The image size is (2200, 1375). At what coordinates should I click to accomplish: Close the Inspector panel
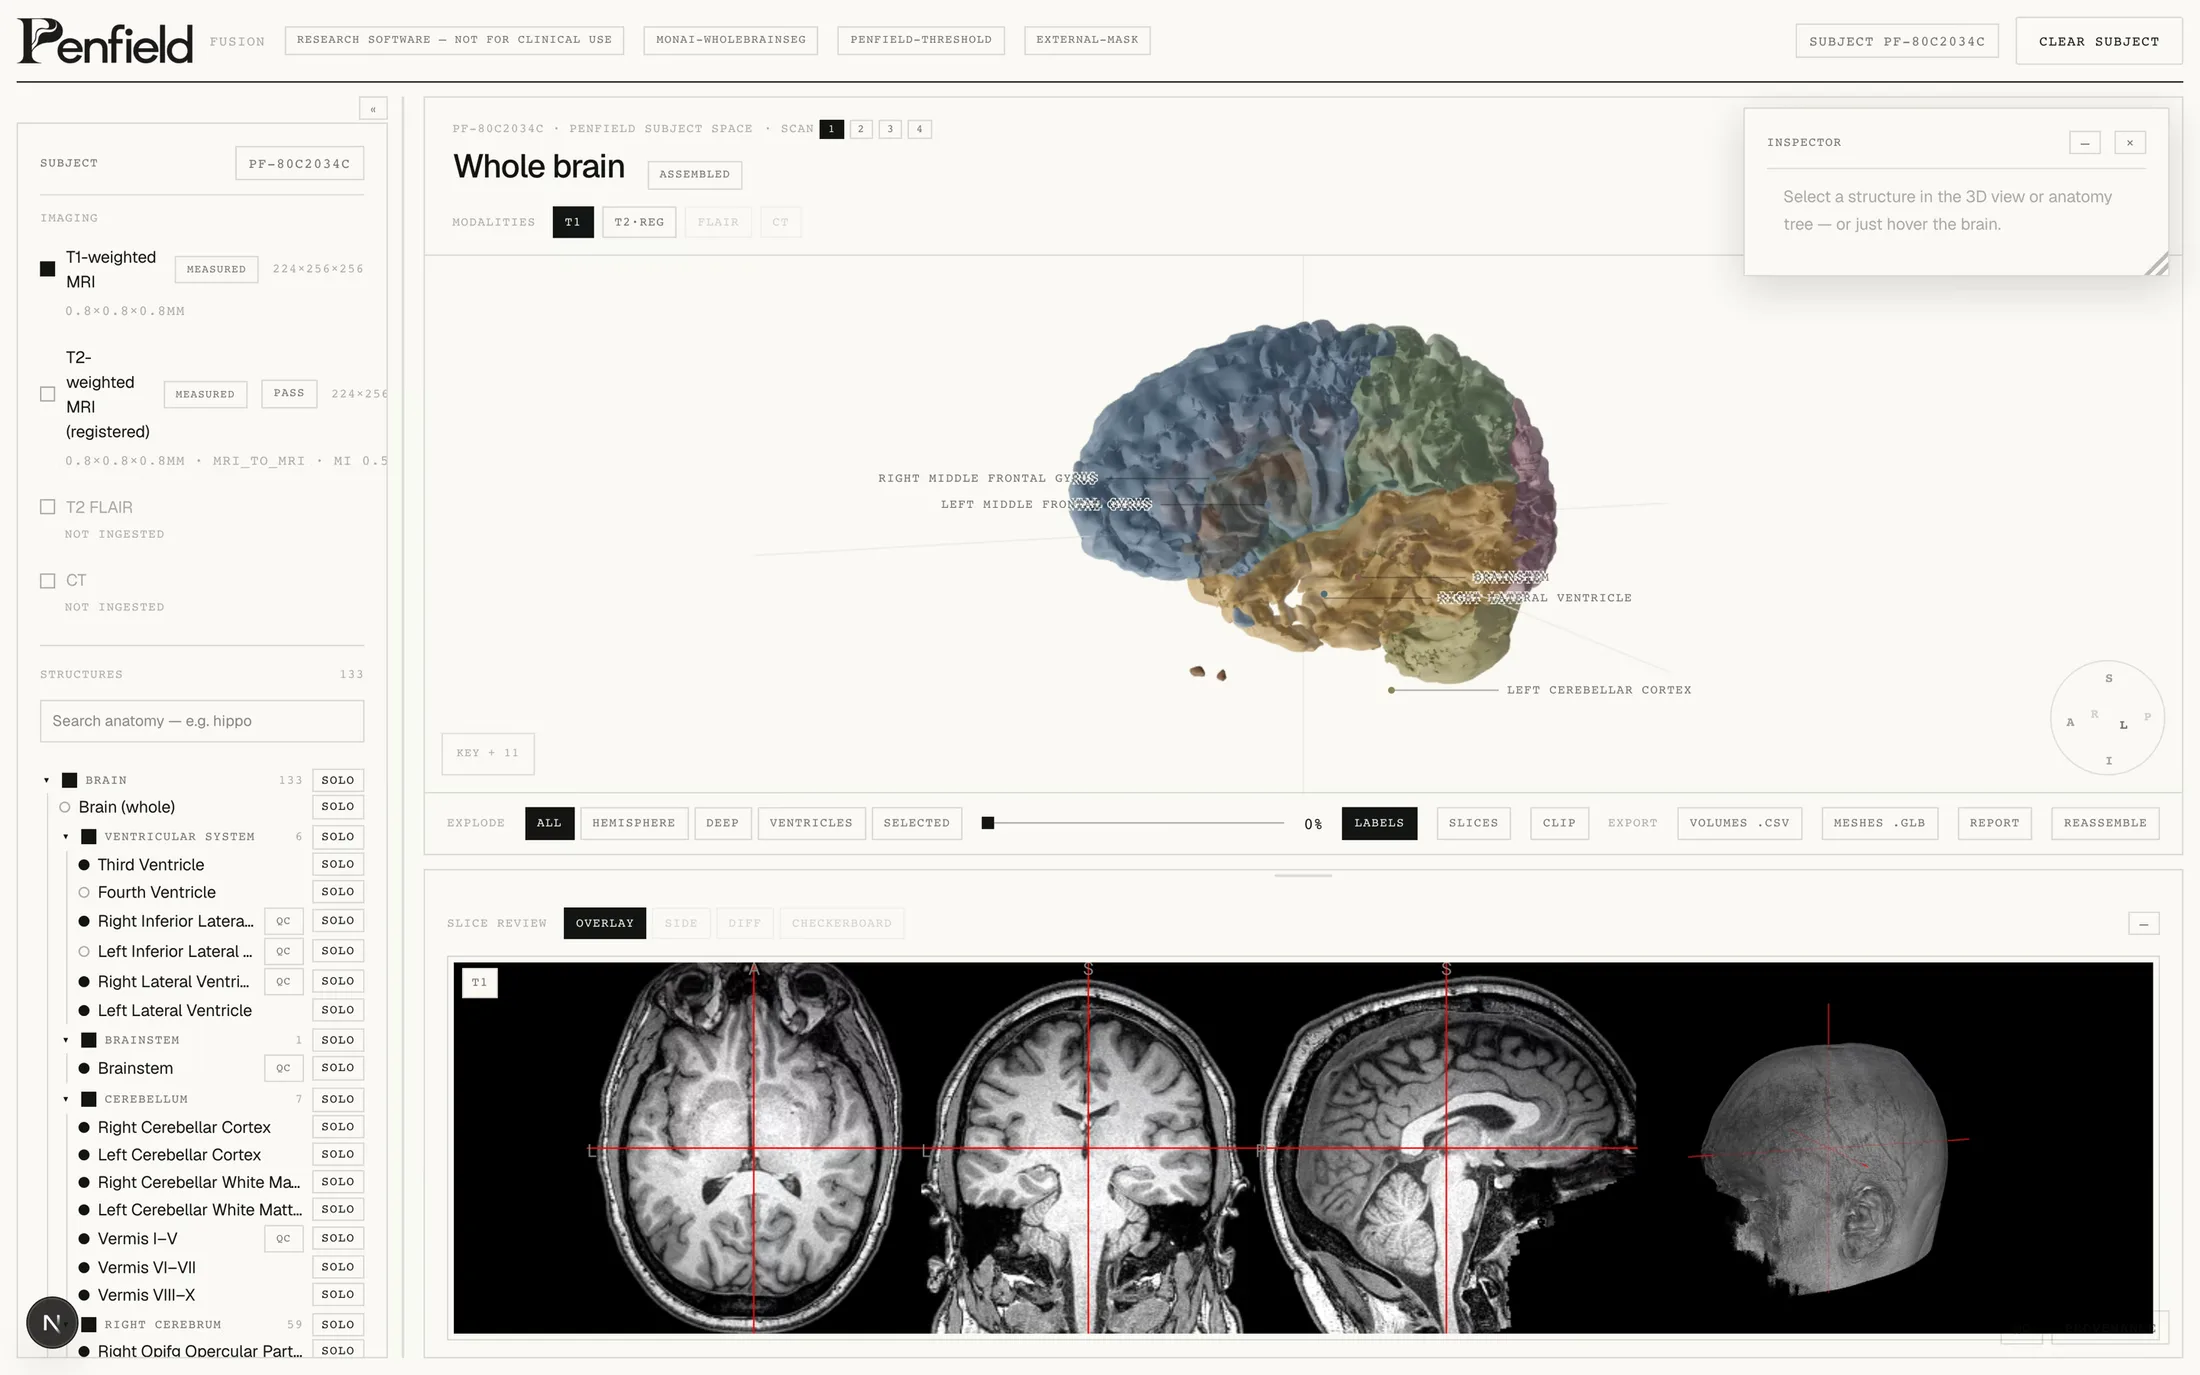point(2130,143)
